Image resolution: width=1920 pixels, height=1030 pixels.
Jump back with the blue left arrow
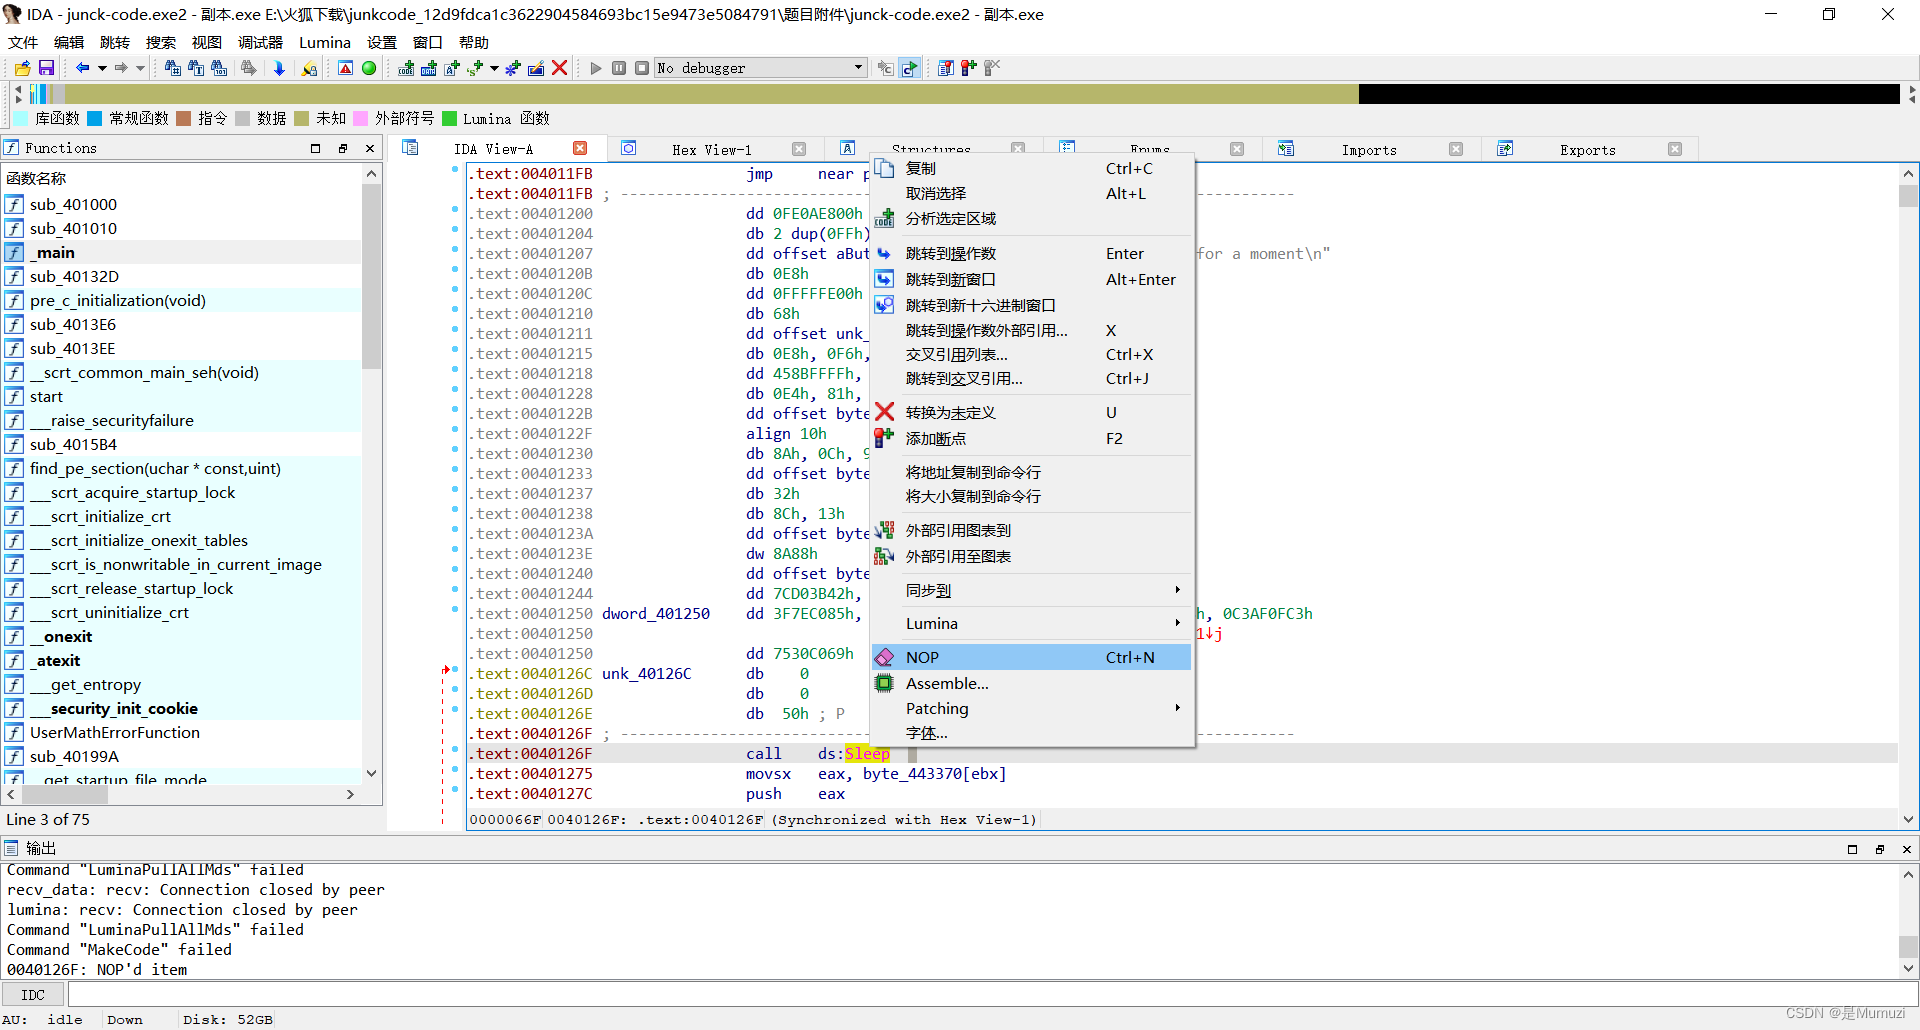(x=83, y=68)
